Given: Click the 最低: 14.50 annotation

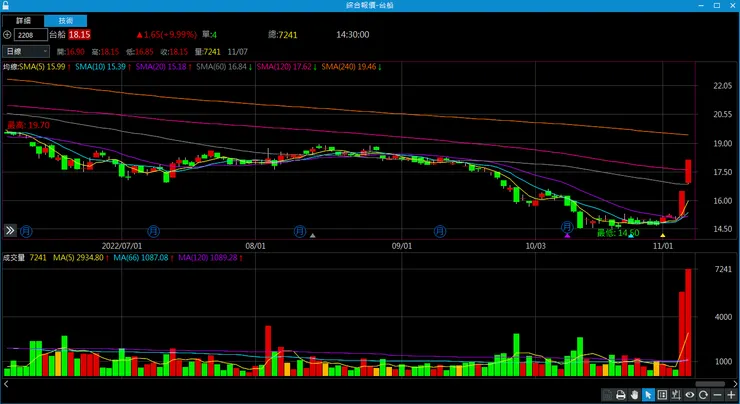Looking at the screenshot, I should 618,233.
